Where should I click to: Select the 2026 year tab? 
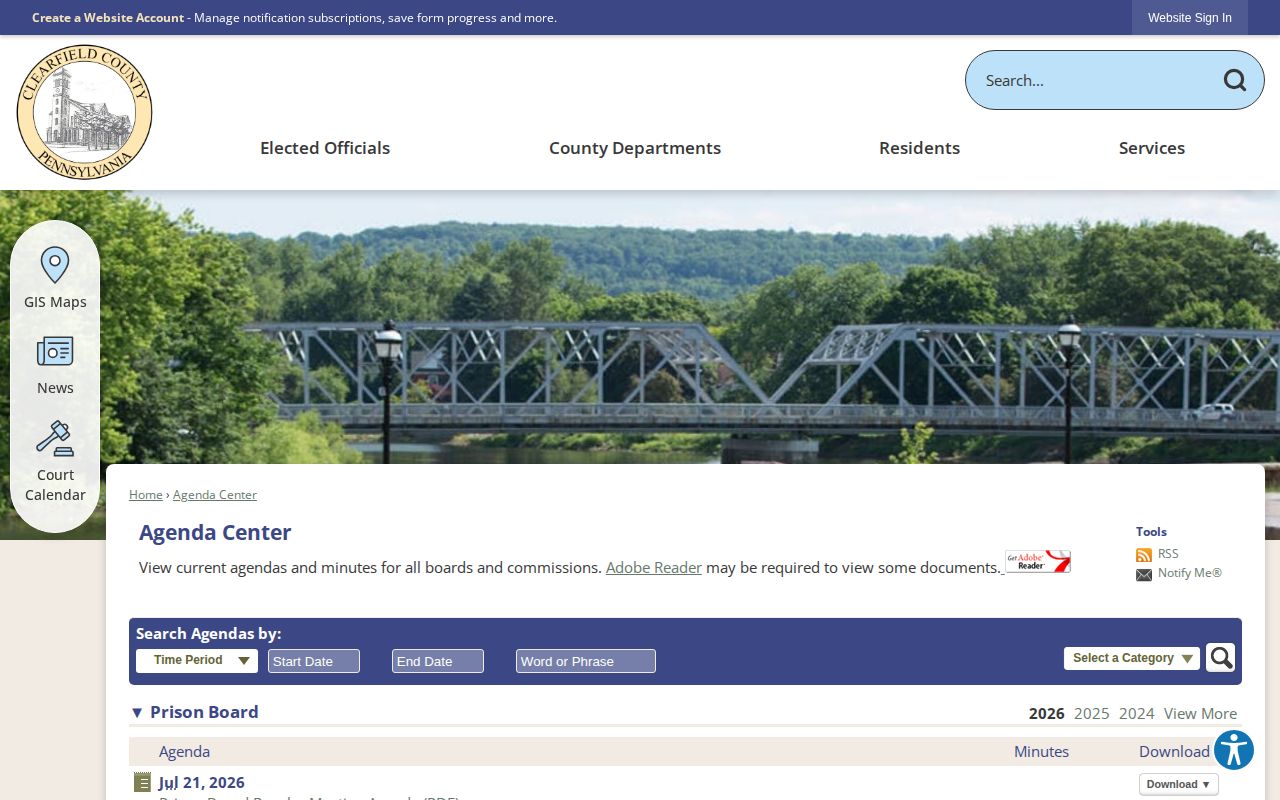click(1047, 713)
